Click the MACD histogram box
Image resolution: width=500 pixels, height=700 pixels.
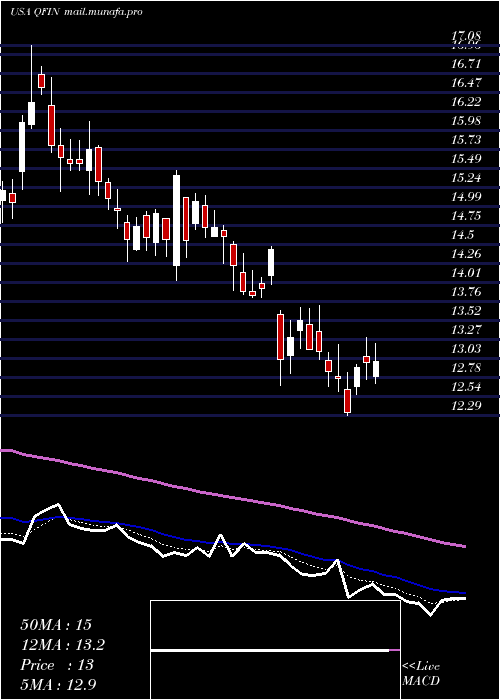pos(275,650)
